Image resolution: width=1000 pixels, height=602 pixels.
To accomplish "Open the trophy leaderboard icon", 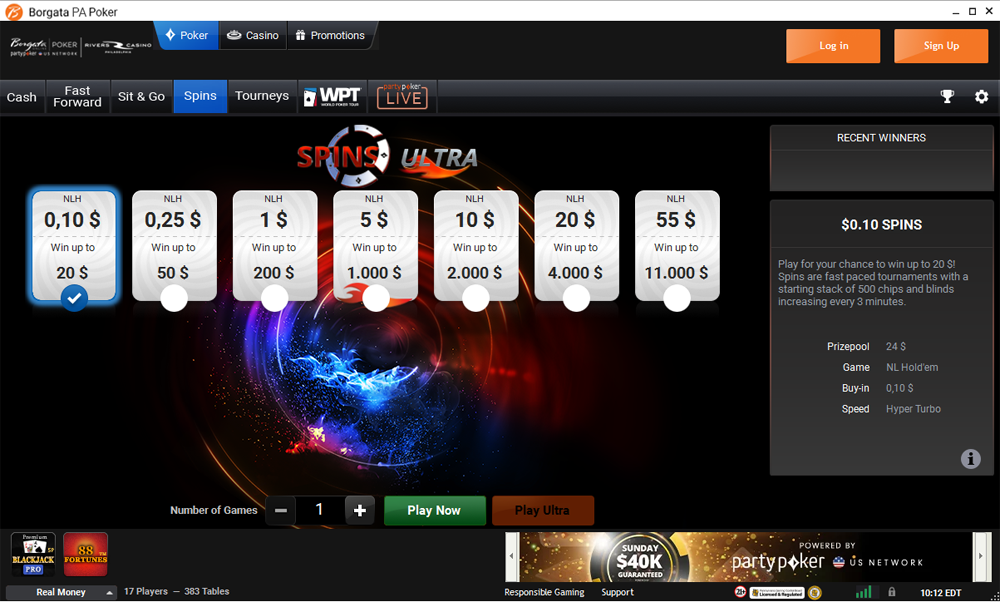I will pyautogui.click(x=947, y=96).
